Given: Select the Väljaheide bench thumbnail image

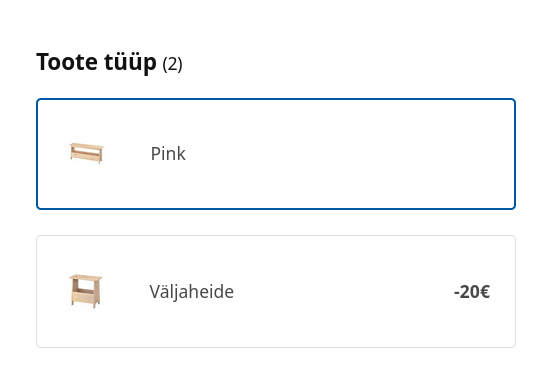Looking at the screenshot, I should click(x=86, y=291).
